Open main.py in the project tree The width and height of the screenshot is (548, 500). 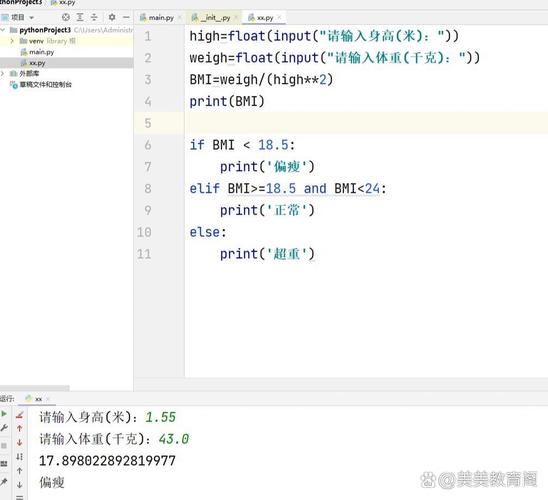click(37, 52)
